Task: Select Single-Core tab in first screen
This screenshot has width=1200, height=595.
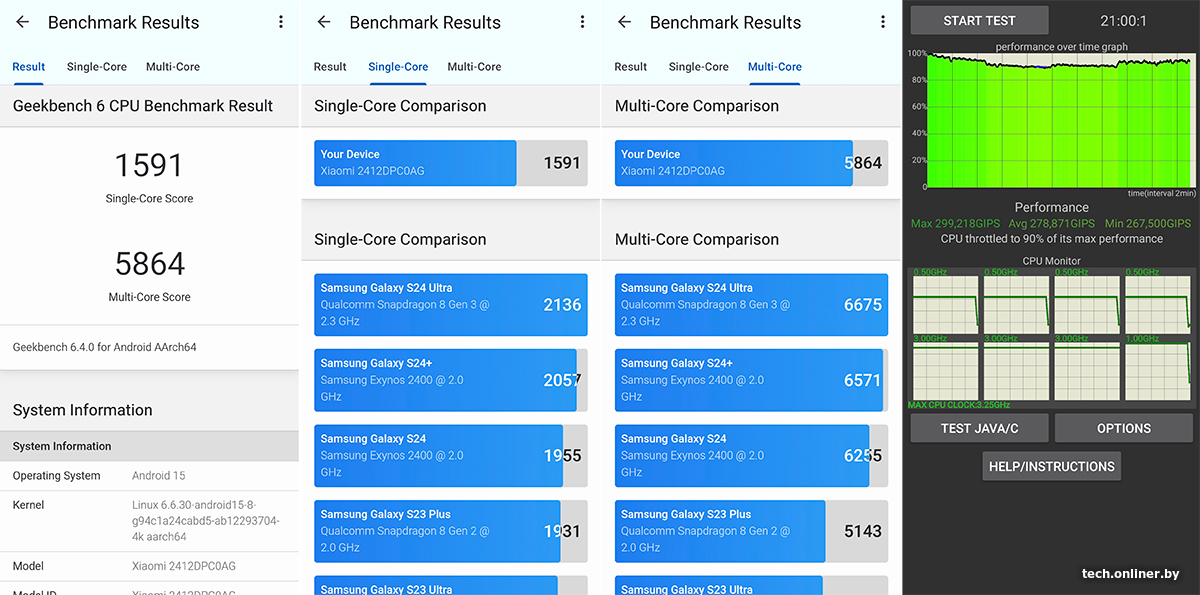Action: [x=97, y=67]
